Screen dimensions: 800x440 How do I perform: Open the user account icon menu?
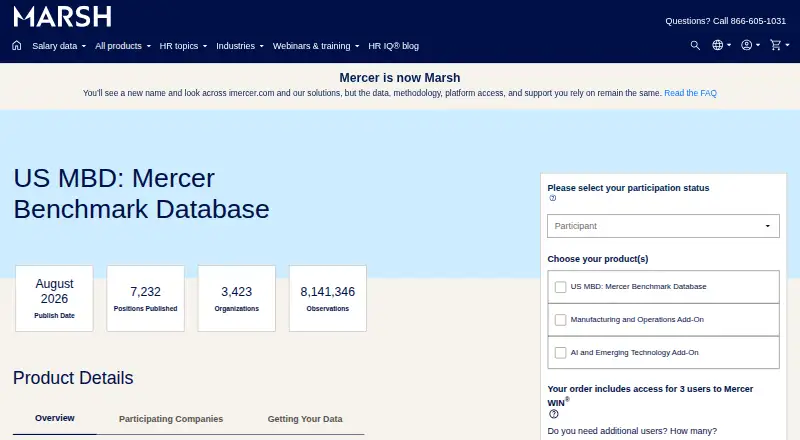[x=751, y=45]
